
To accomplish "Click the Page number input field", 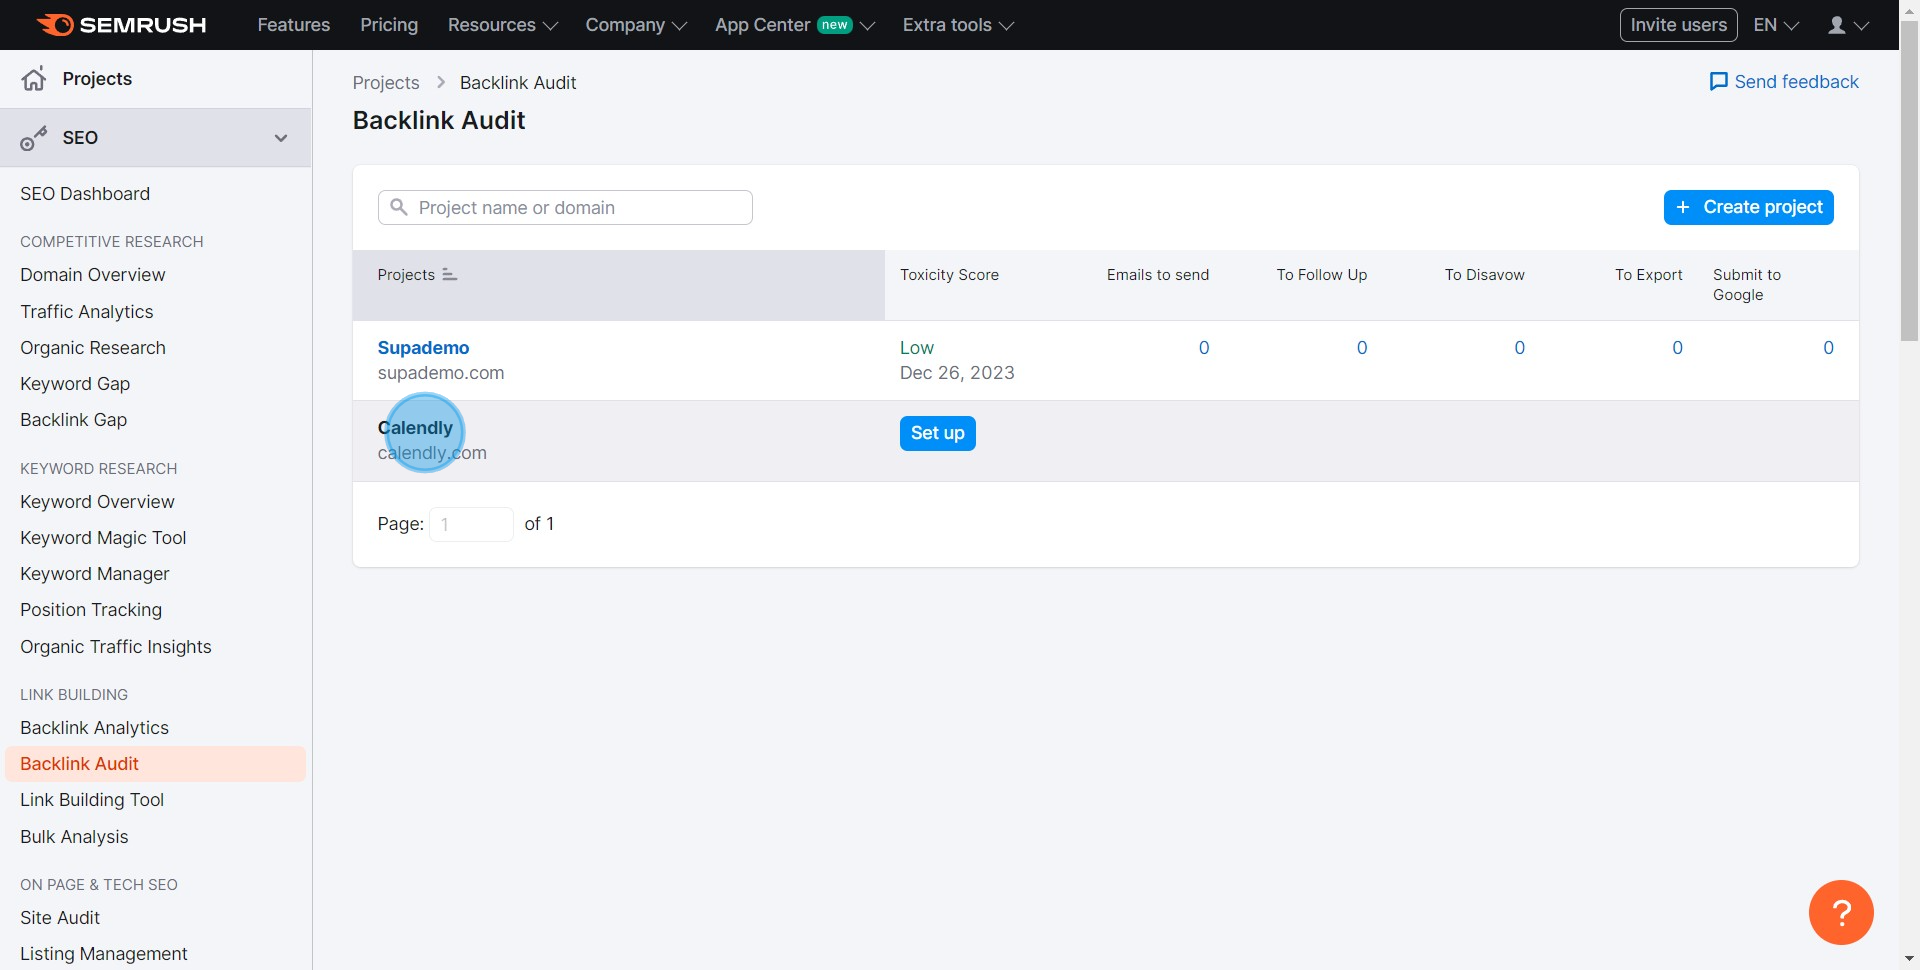I will 471,524.
